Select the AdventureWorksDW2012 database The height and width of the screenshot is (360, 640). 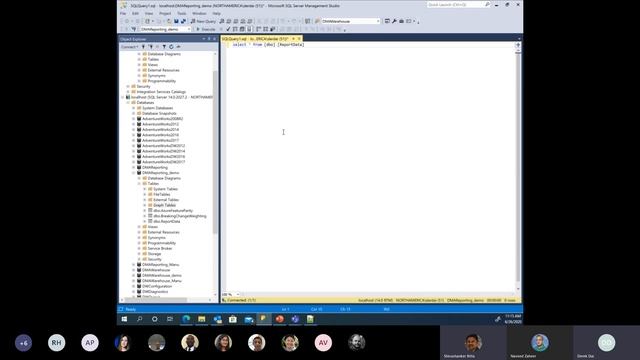163,146
